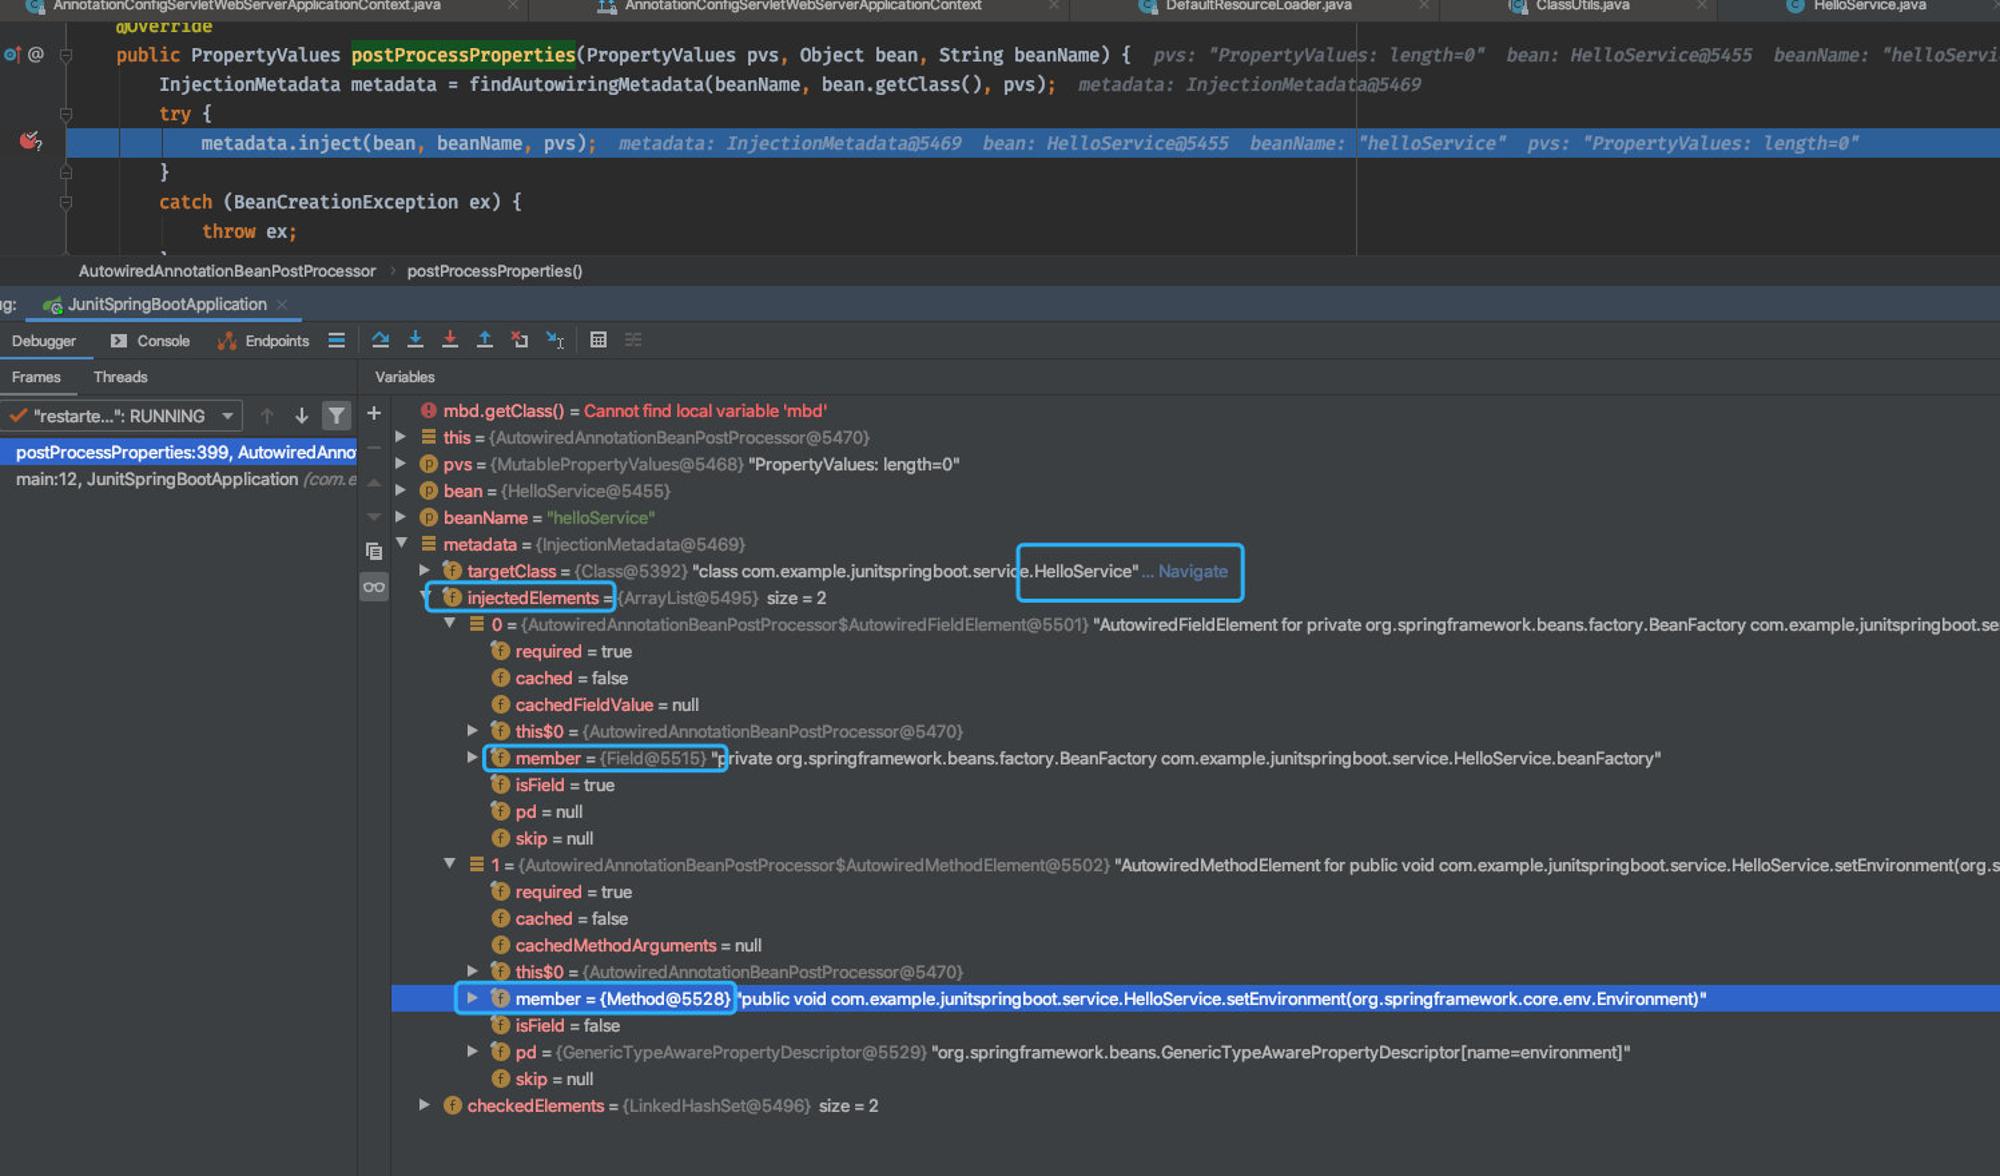This screenshot has width=2000, height=1176.
Task: Expand the 'this' variable node
Action: 401,437
